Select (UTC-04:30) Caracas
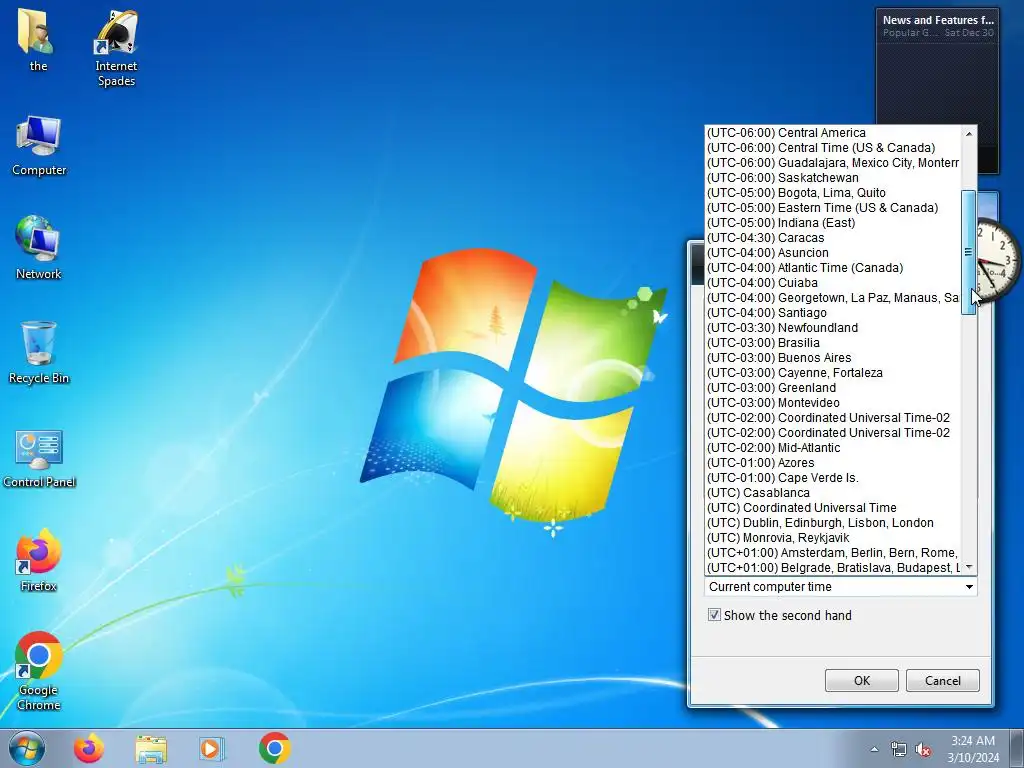The height and width of the screenshot is (768, 1024). [x=833, y=238]
